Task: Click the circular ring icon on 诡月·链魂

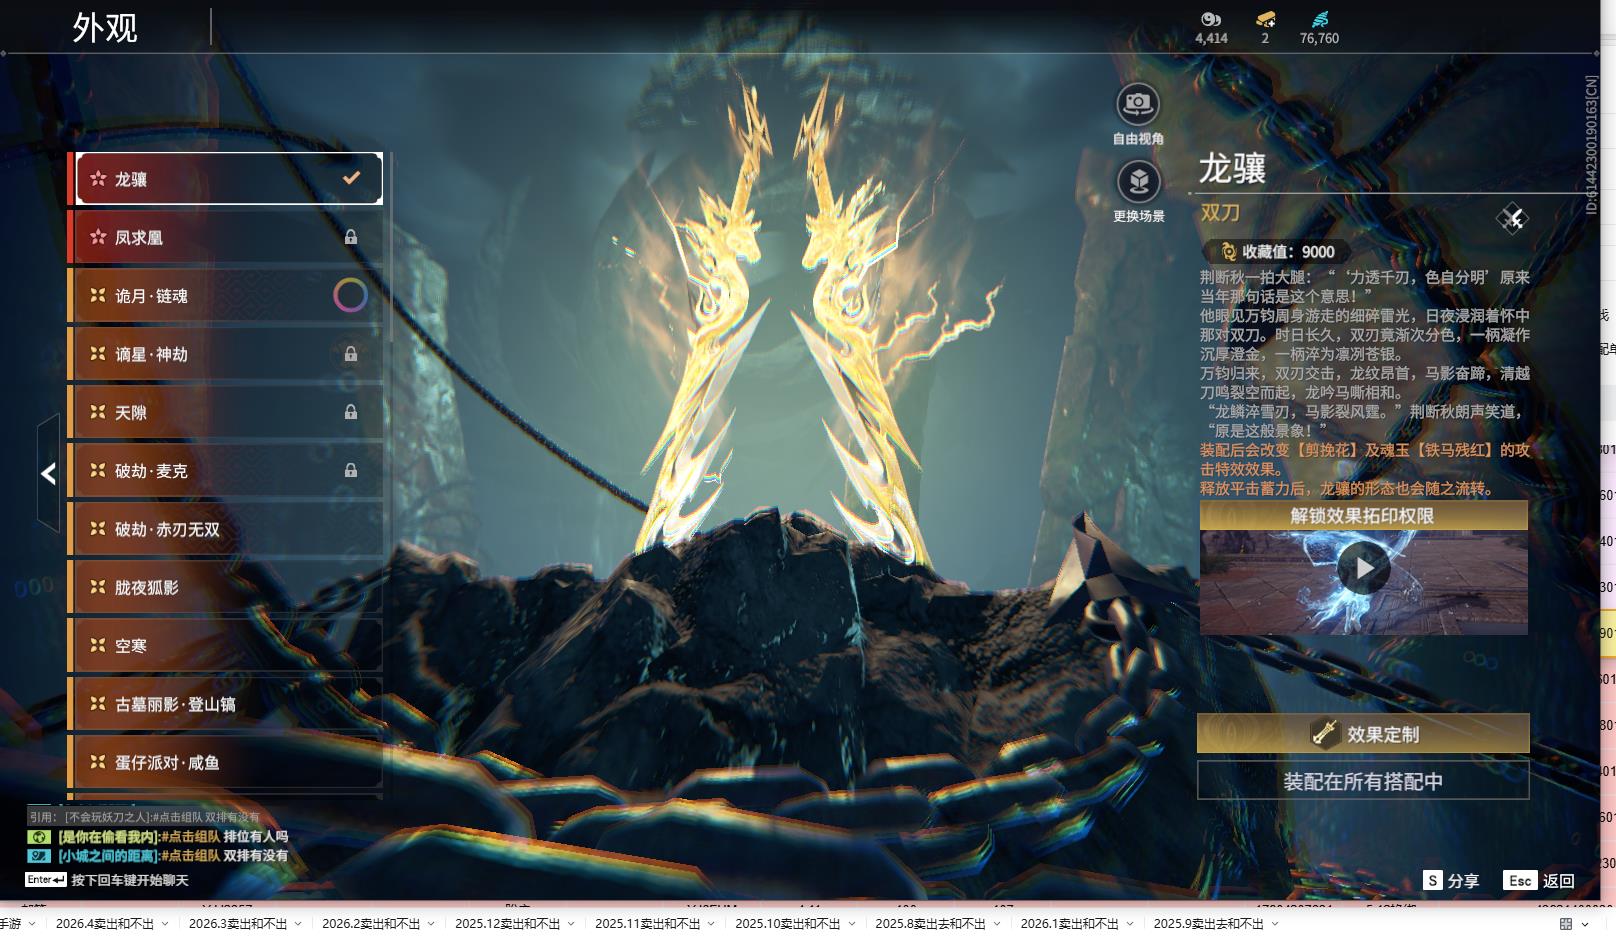Action: click(x=350, y=295)
